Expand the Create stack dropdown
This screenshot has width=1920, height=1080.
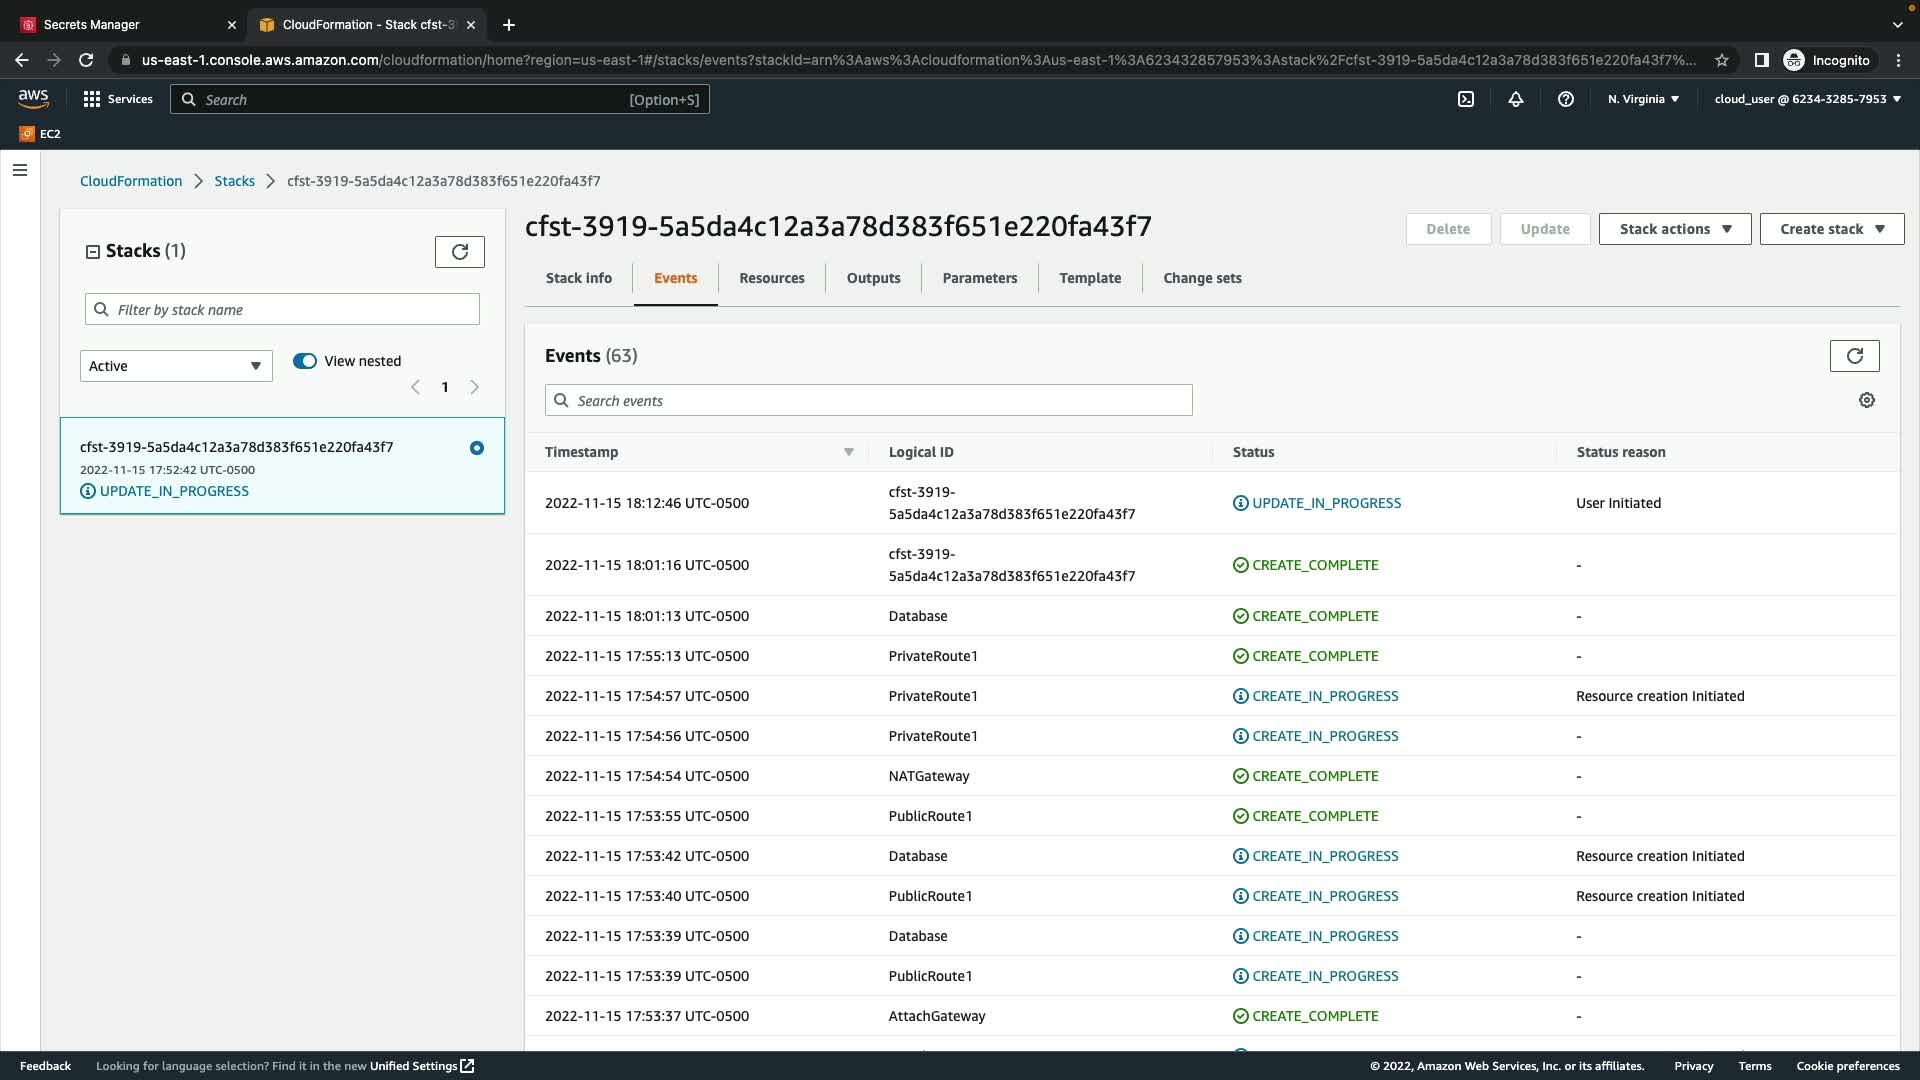point(1831,229)
